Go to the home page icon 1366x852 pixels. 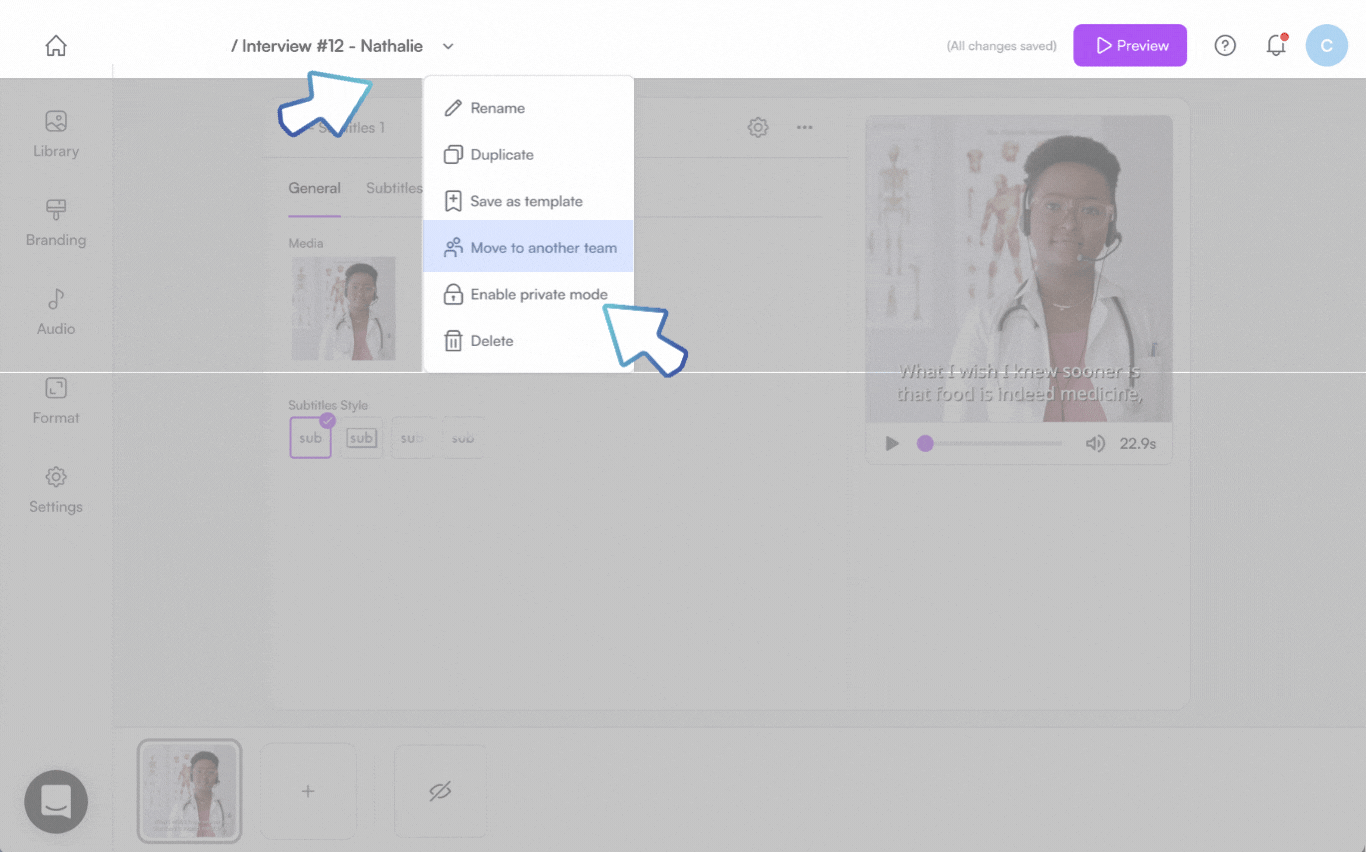[x=56, y=46]
